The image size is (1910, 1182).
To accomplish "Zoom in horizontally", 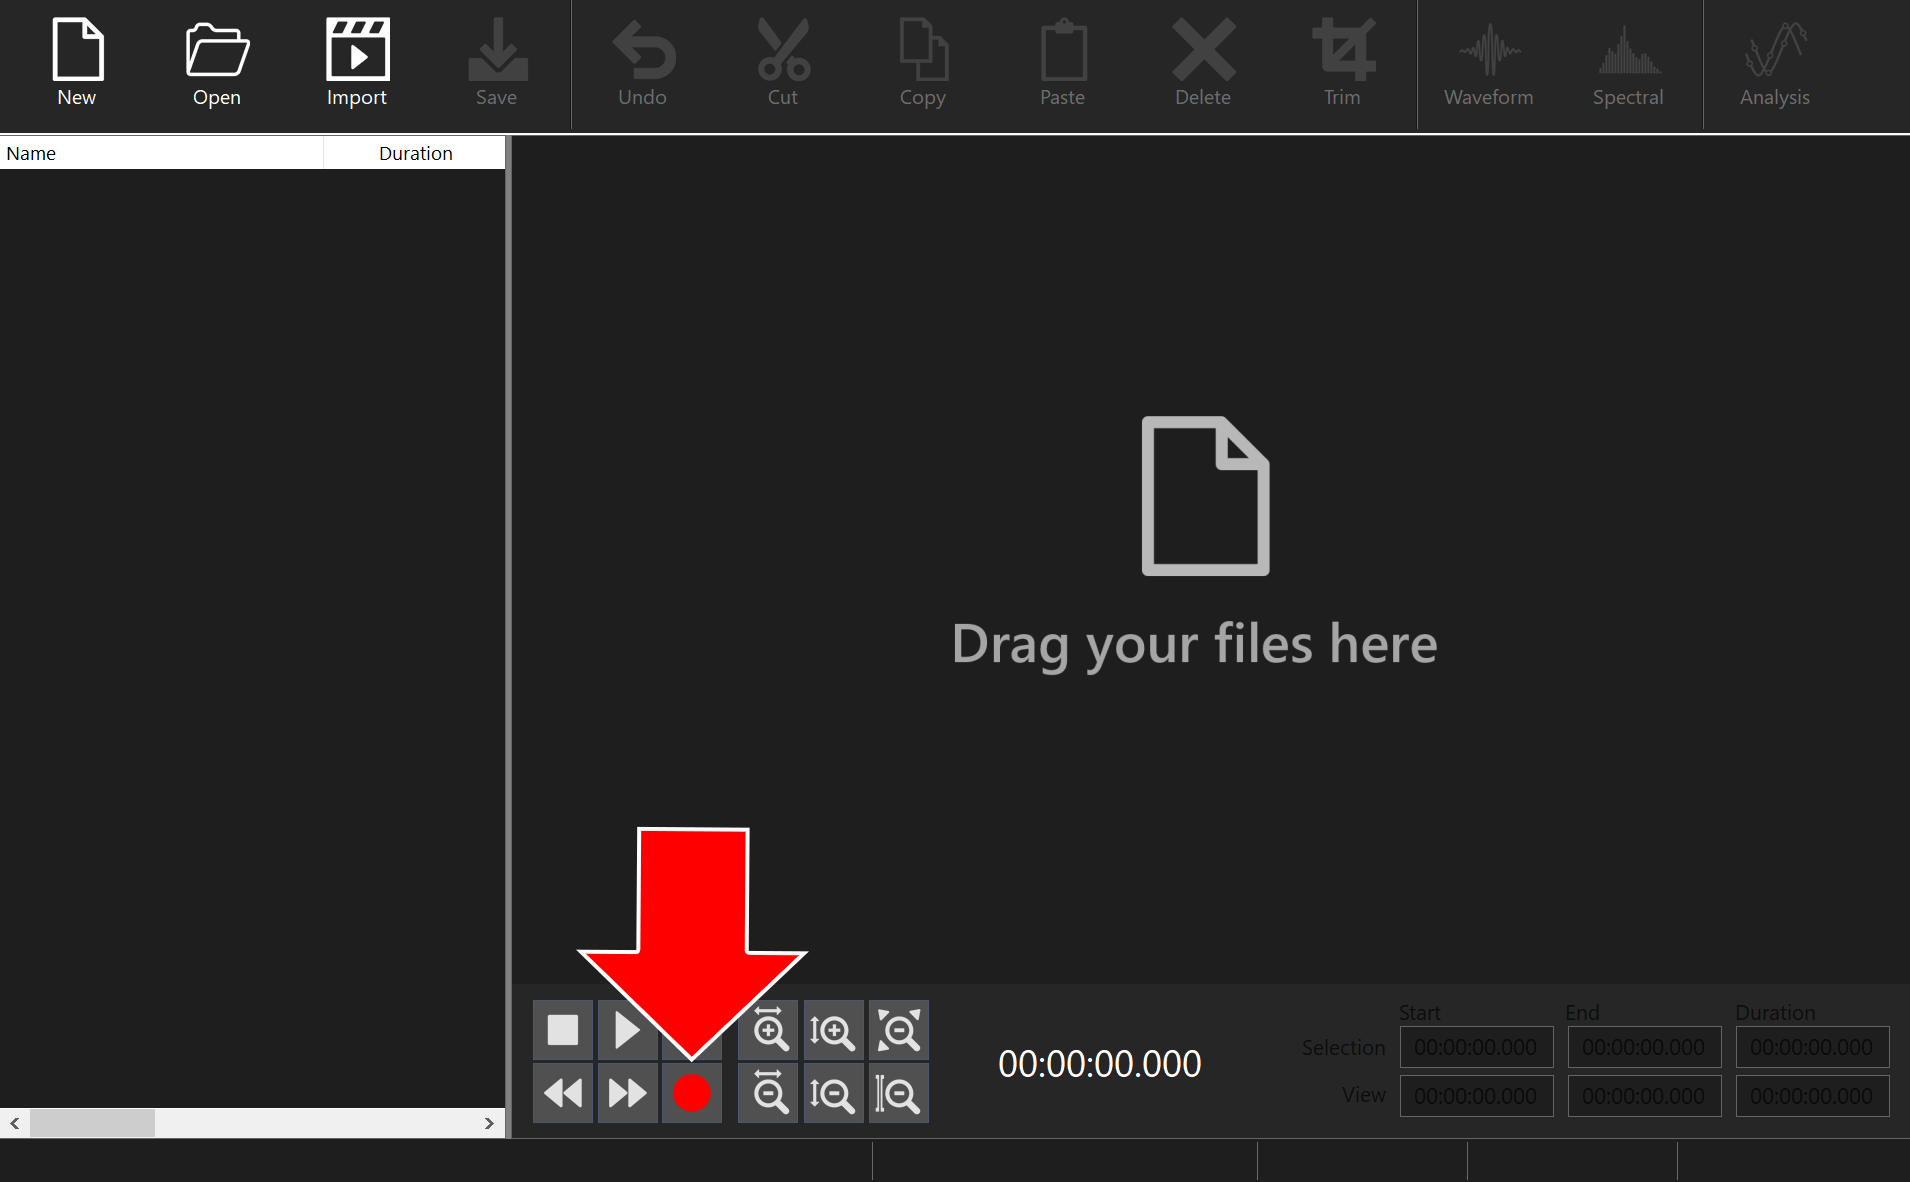I will pyautogui.click(x=768, y=1030).
